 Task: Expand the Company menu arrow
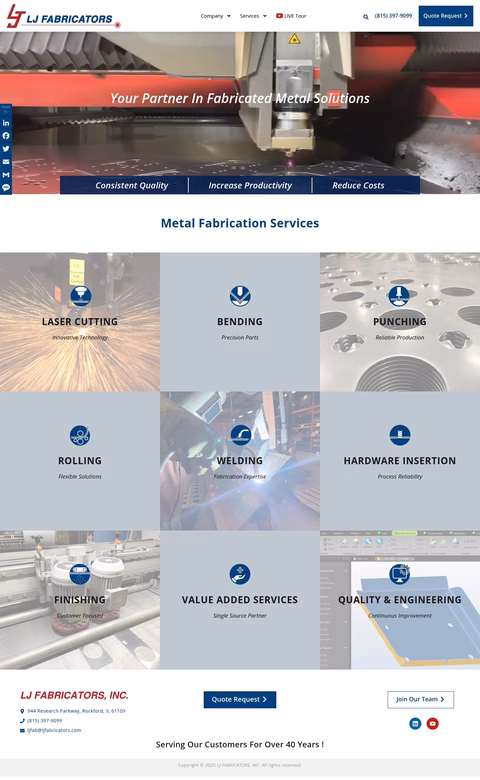[x=229, y=16]
